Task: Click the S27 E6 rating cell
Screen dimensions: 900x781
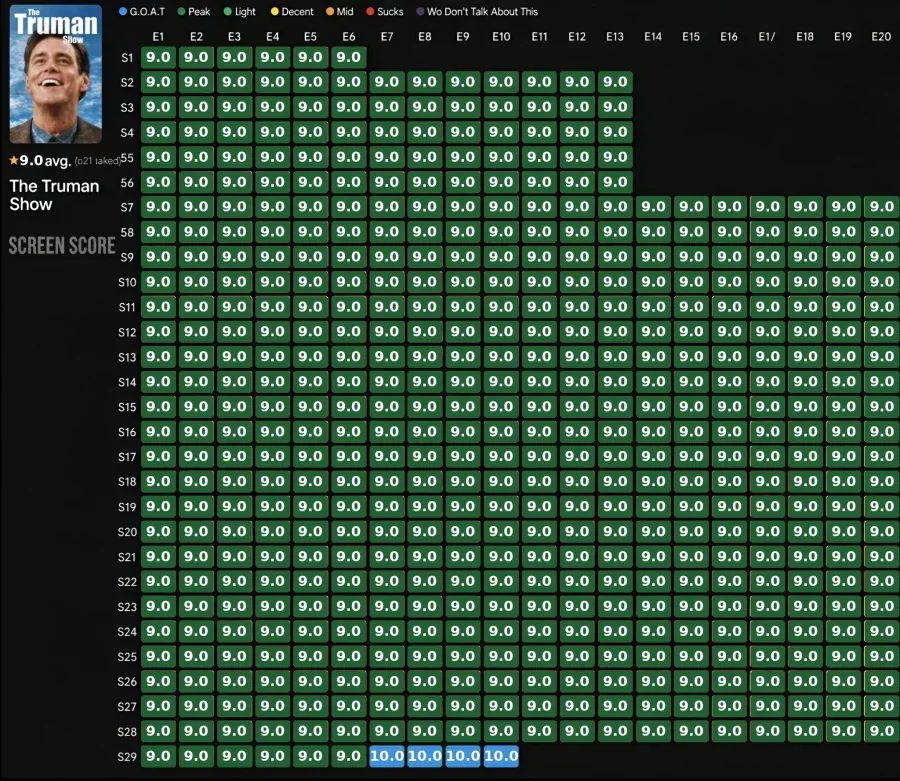Action: pyautogui.click(x=348, y=706)
